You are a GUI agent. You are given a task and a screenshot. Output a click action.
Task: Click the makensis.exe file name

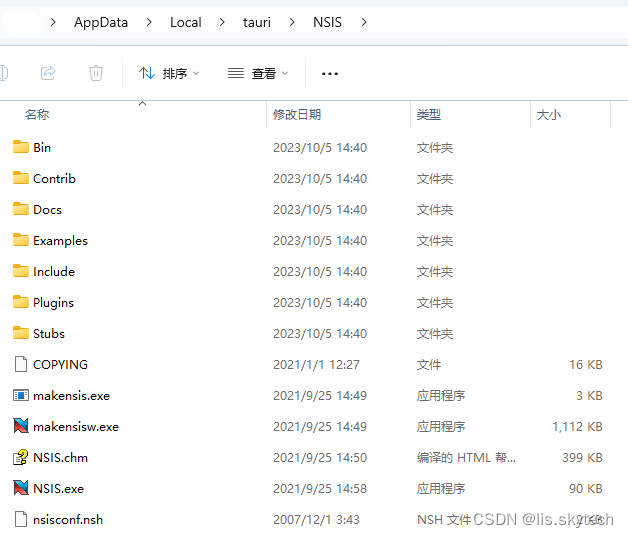pos(72,396)
